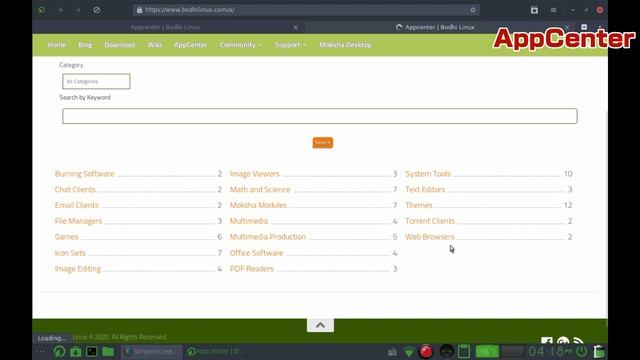The width and height of the screenshot is (640, 360).
Task: Open a new tab with the plus icon
Action: click(x=584, y=27)
